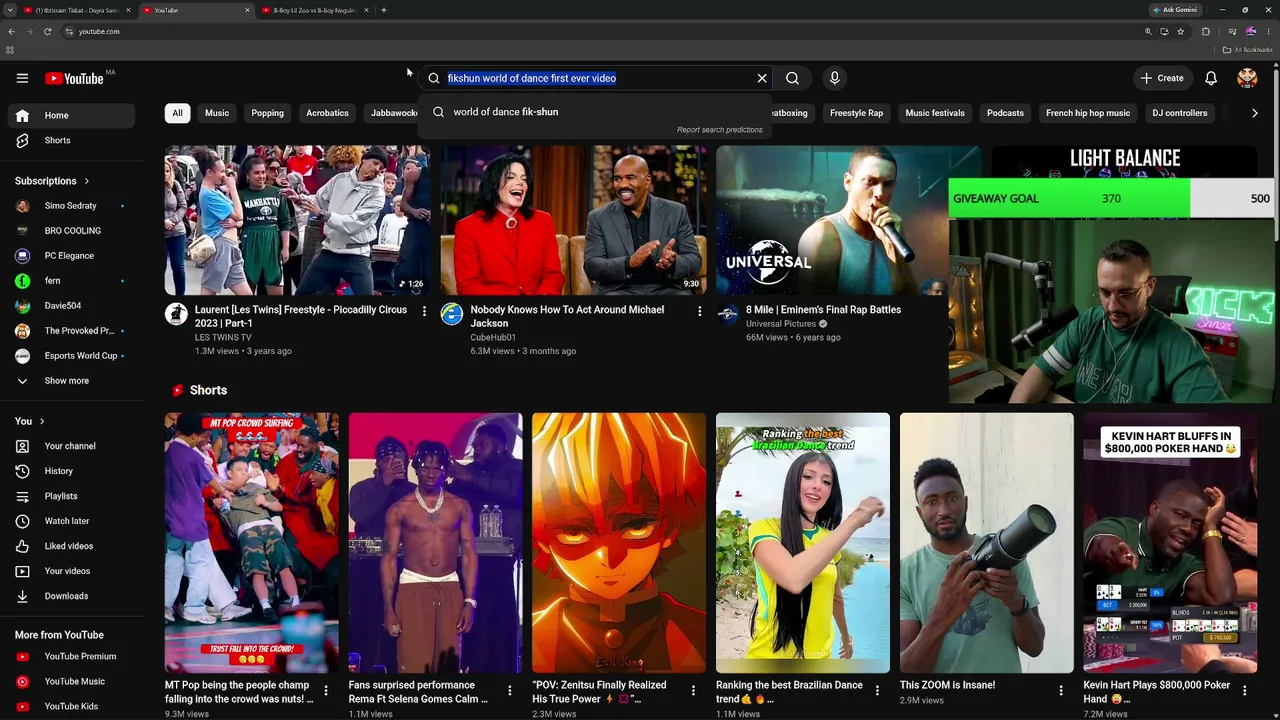Image resolution: width=1280 pixels, height=720 pixels.
Task: Start voice search with the microphone icon
Action: point(834,78)
